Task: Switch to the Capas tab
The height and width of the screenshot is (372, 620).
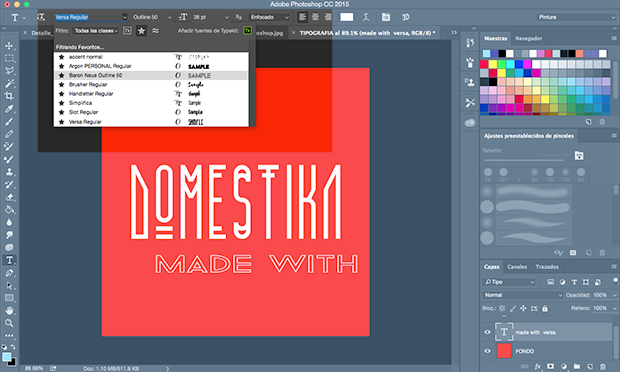Action: click(x=491, y=267)
